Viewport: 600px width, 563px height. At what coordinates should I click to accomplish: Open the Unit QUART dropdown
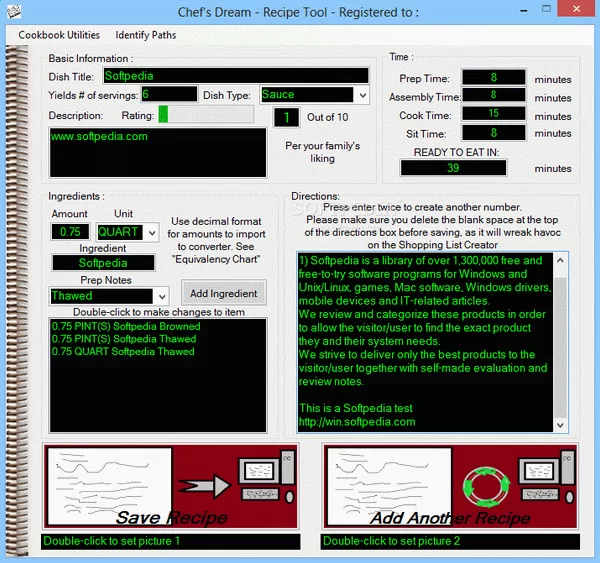point(152,232)
